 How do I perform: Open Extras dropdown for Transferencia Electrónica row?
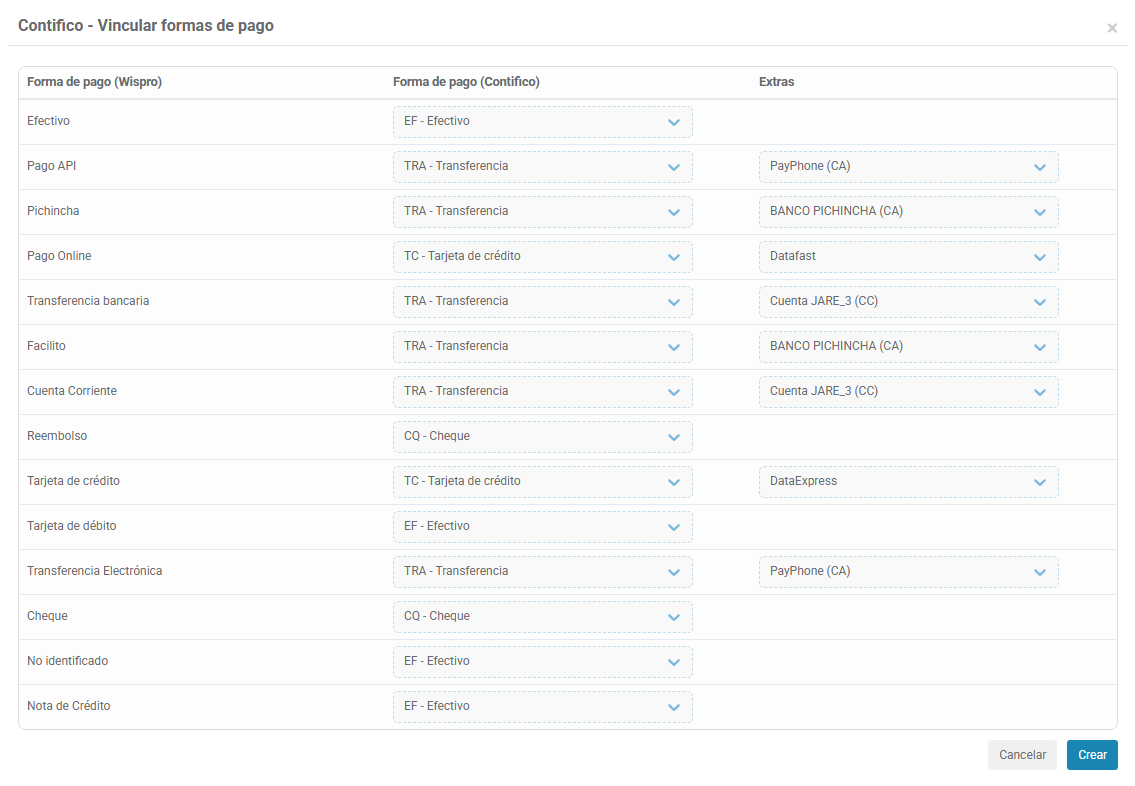coord(908,571)
